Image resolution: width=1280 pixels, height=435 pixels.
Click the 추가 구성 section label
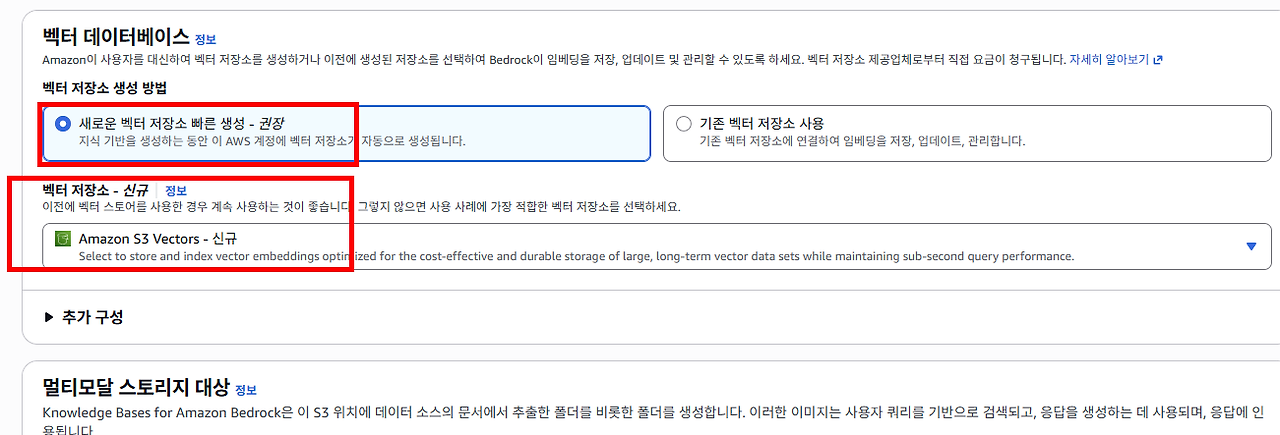point(93,317)
